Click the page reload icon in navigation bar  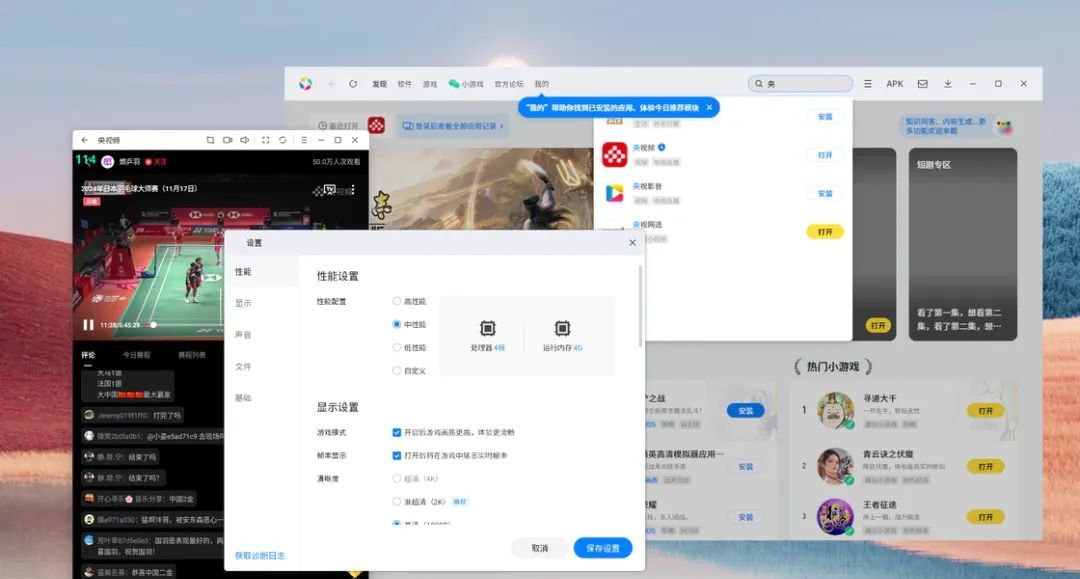[x=352, y=84]
